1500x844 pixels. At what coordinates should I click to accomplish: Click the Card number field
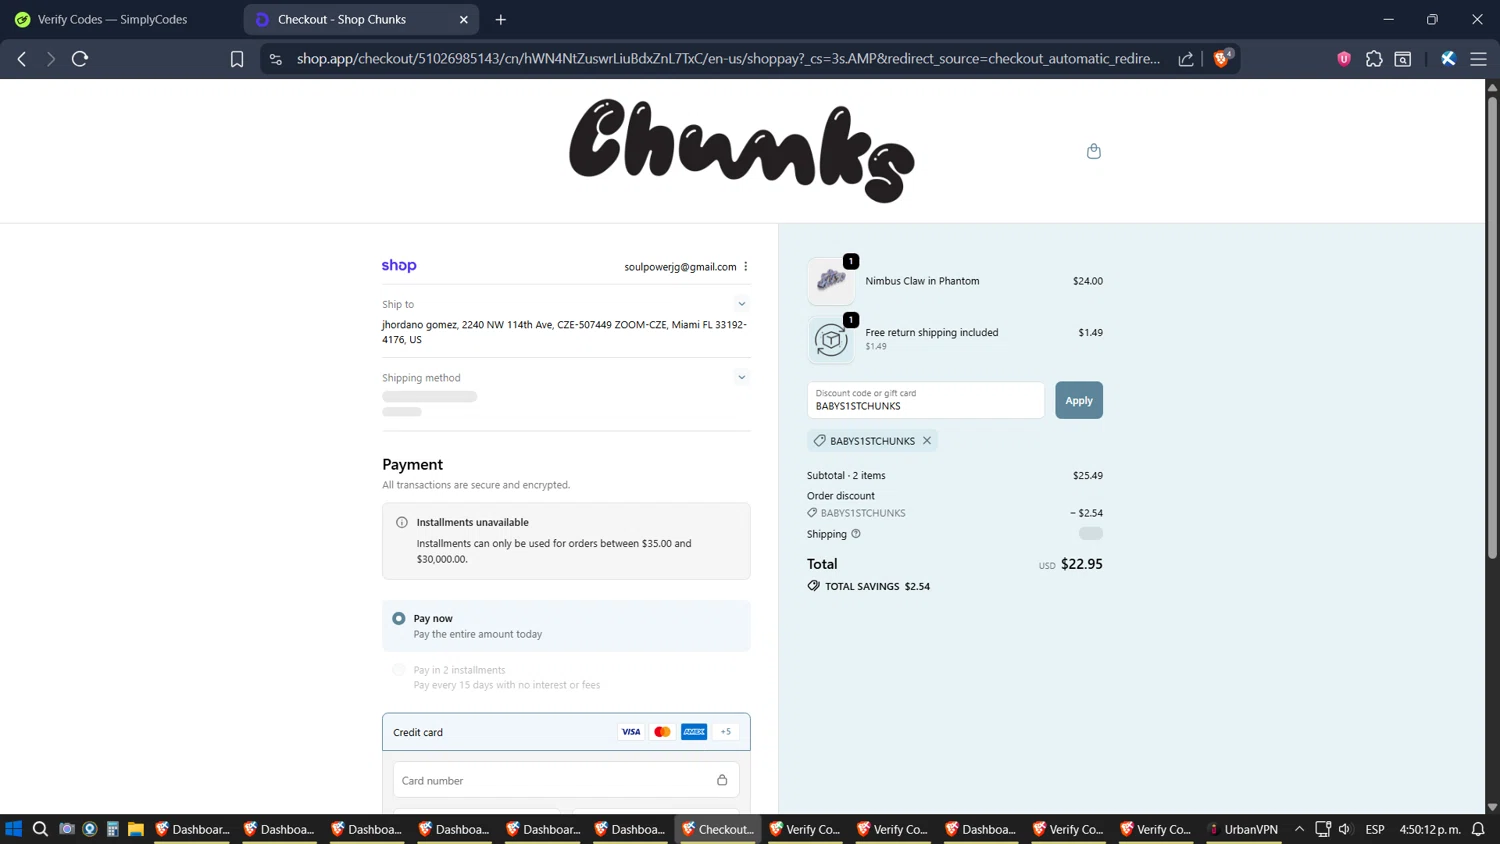click(566, 780)
